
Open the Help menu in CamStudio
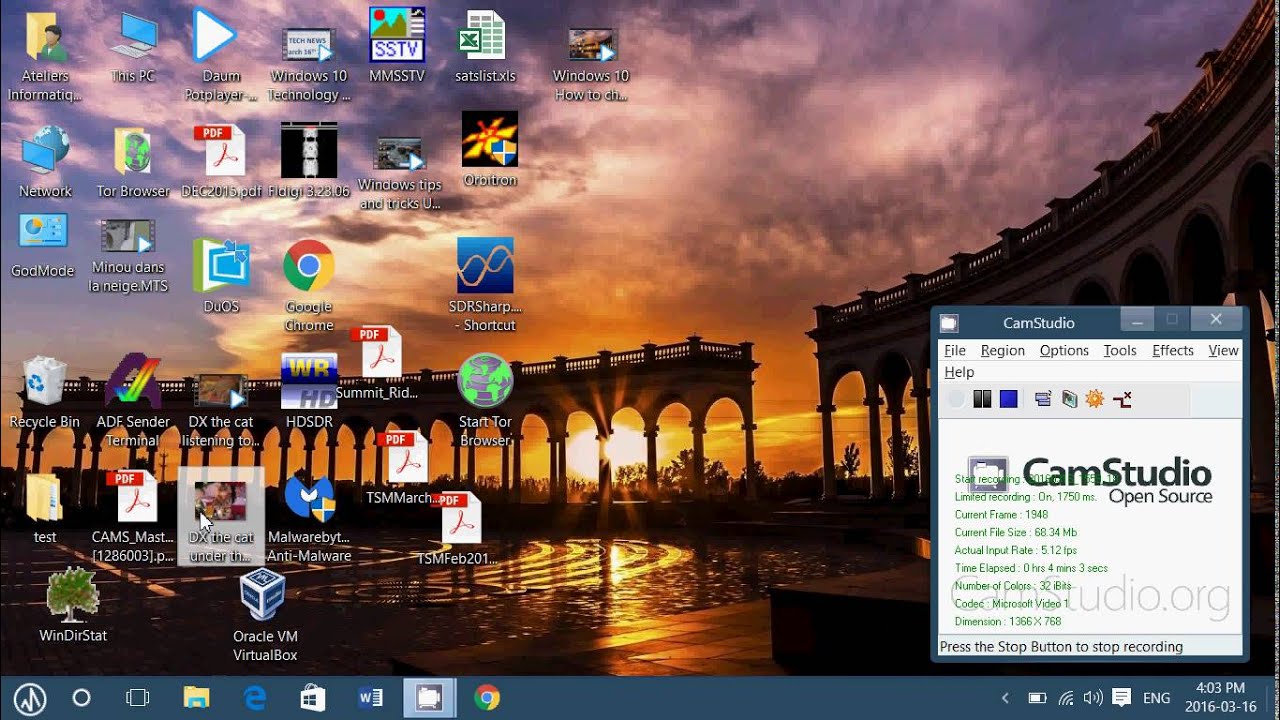[x=959, y=372]
